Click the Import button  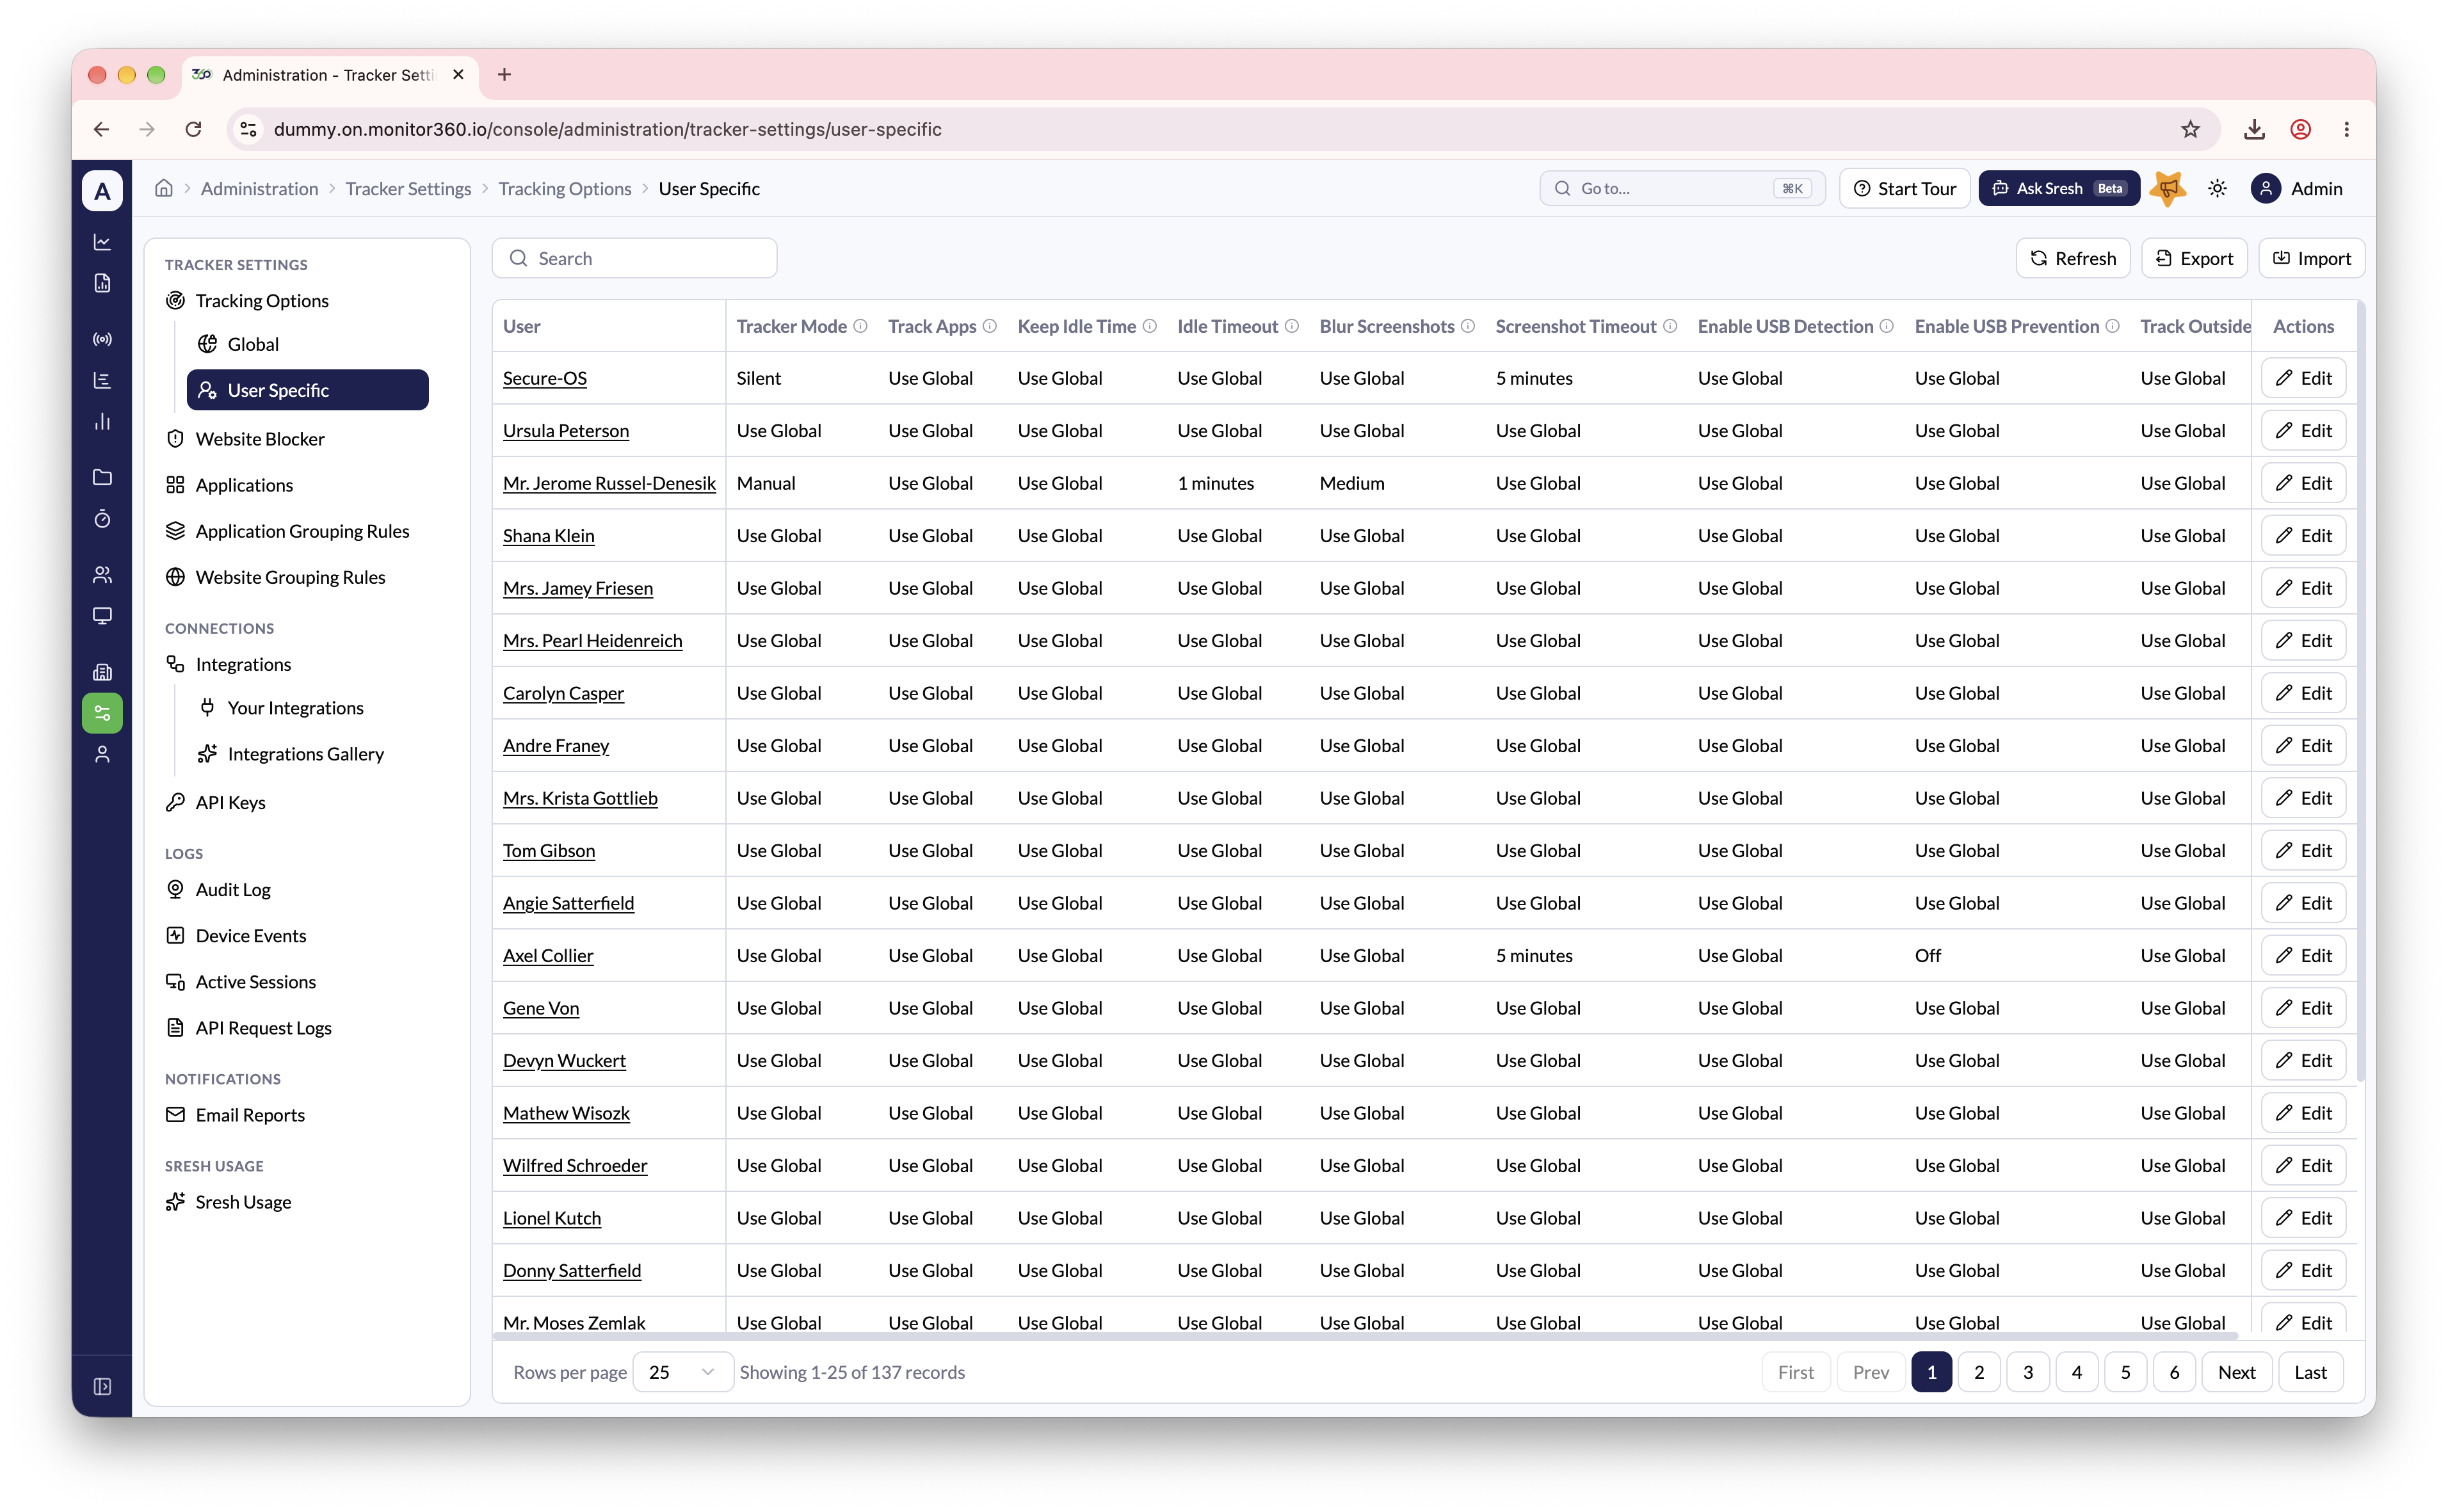2311,258
